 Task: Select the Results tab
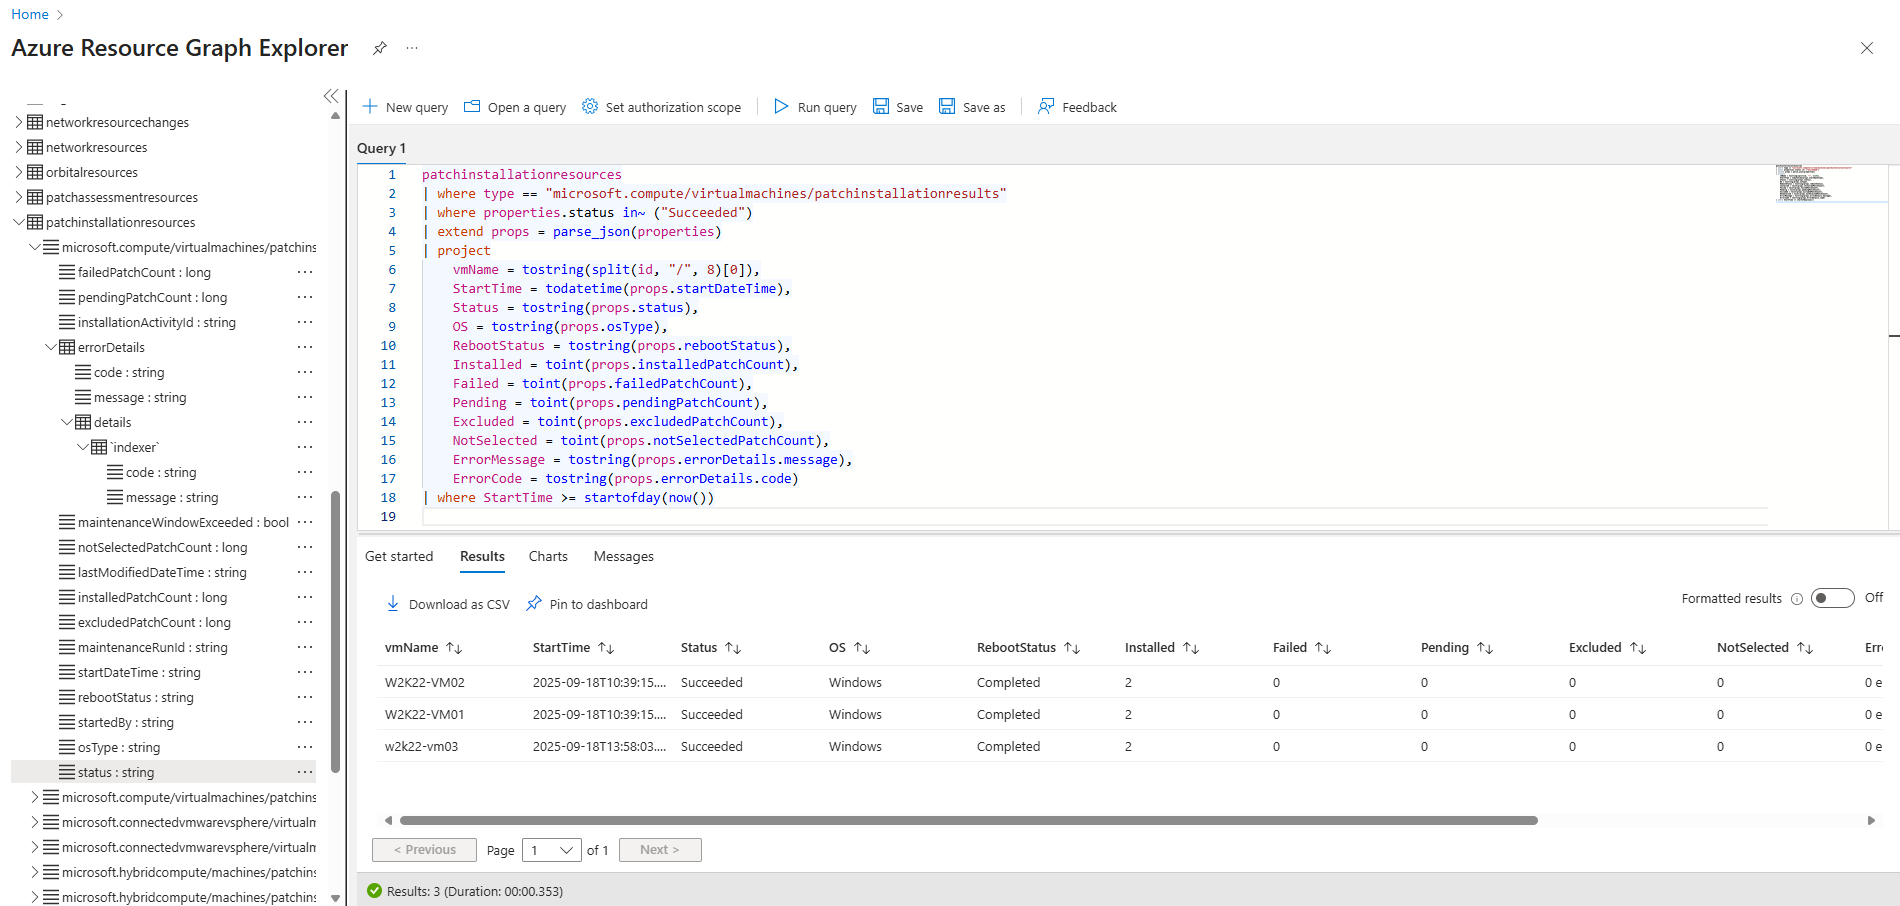(482, 556)
